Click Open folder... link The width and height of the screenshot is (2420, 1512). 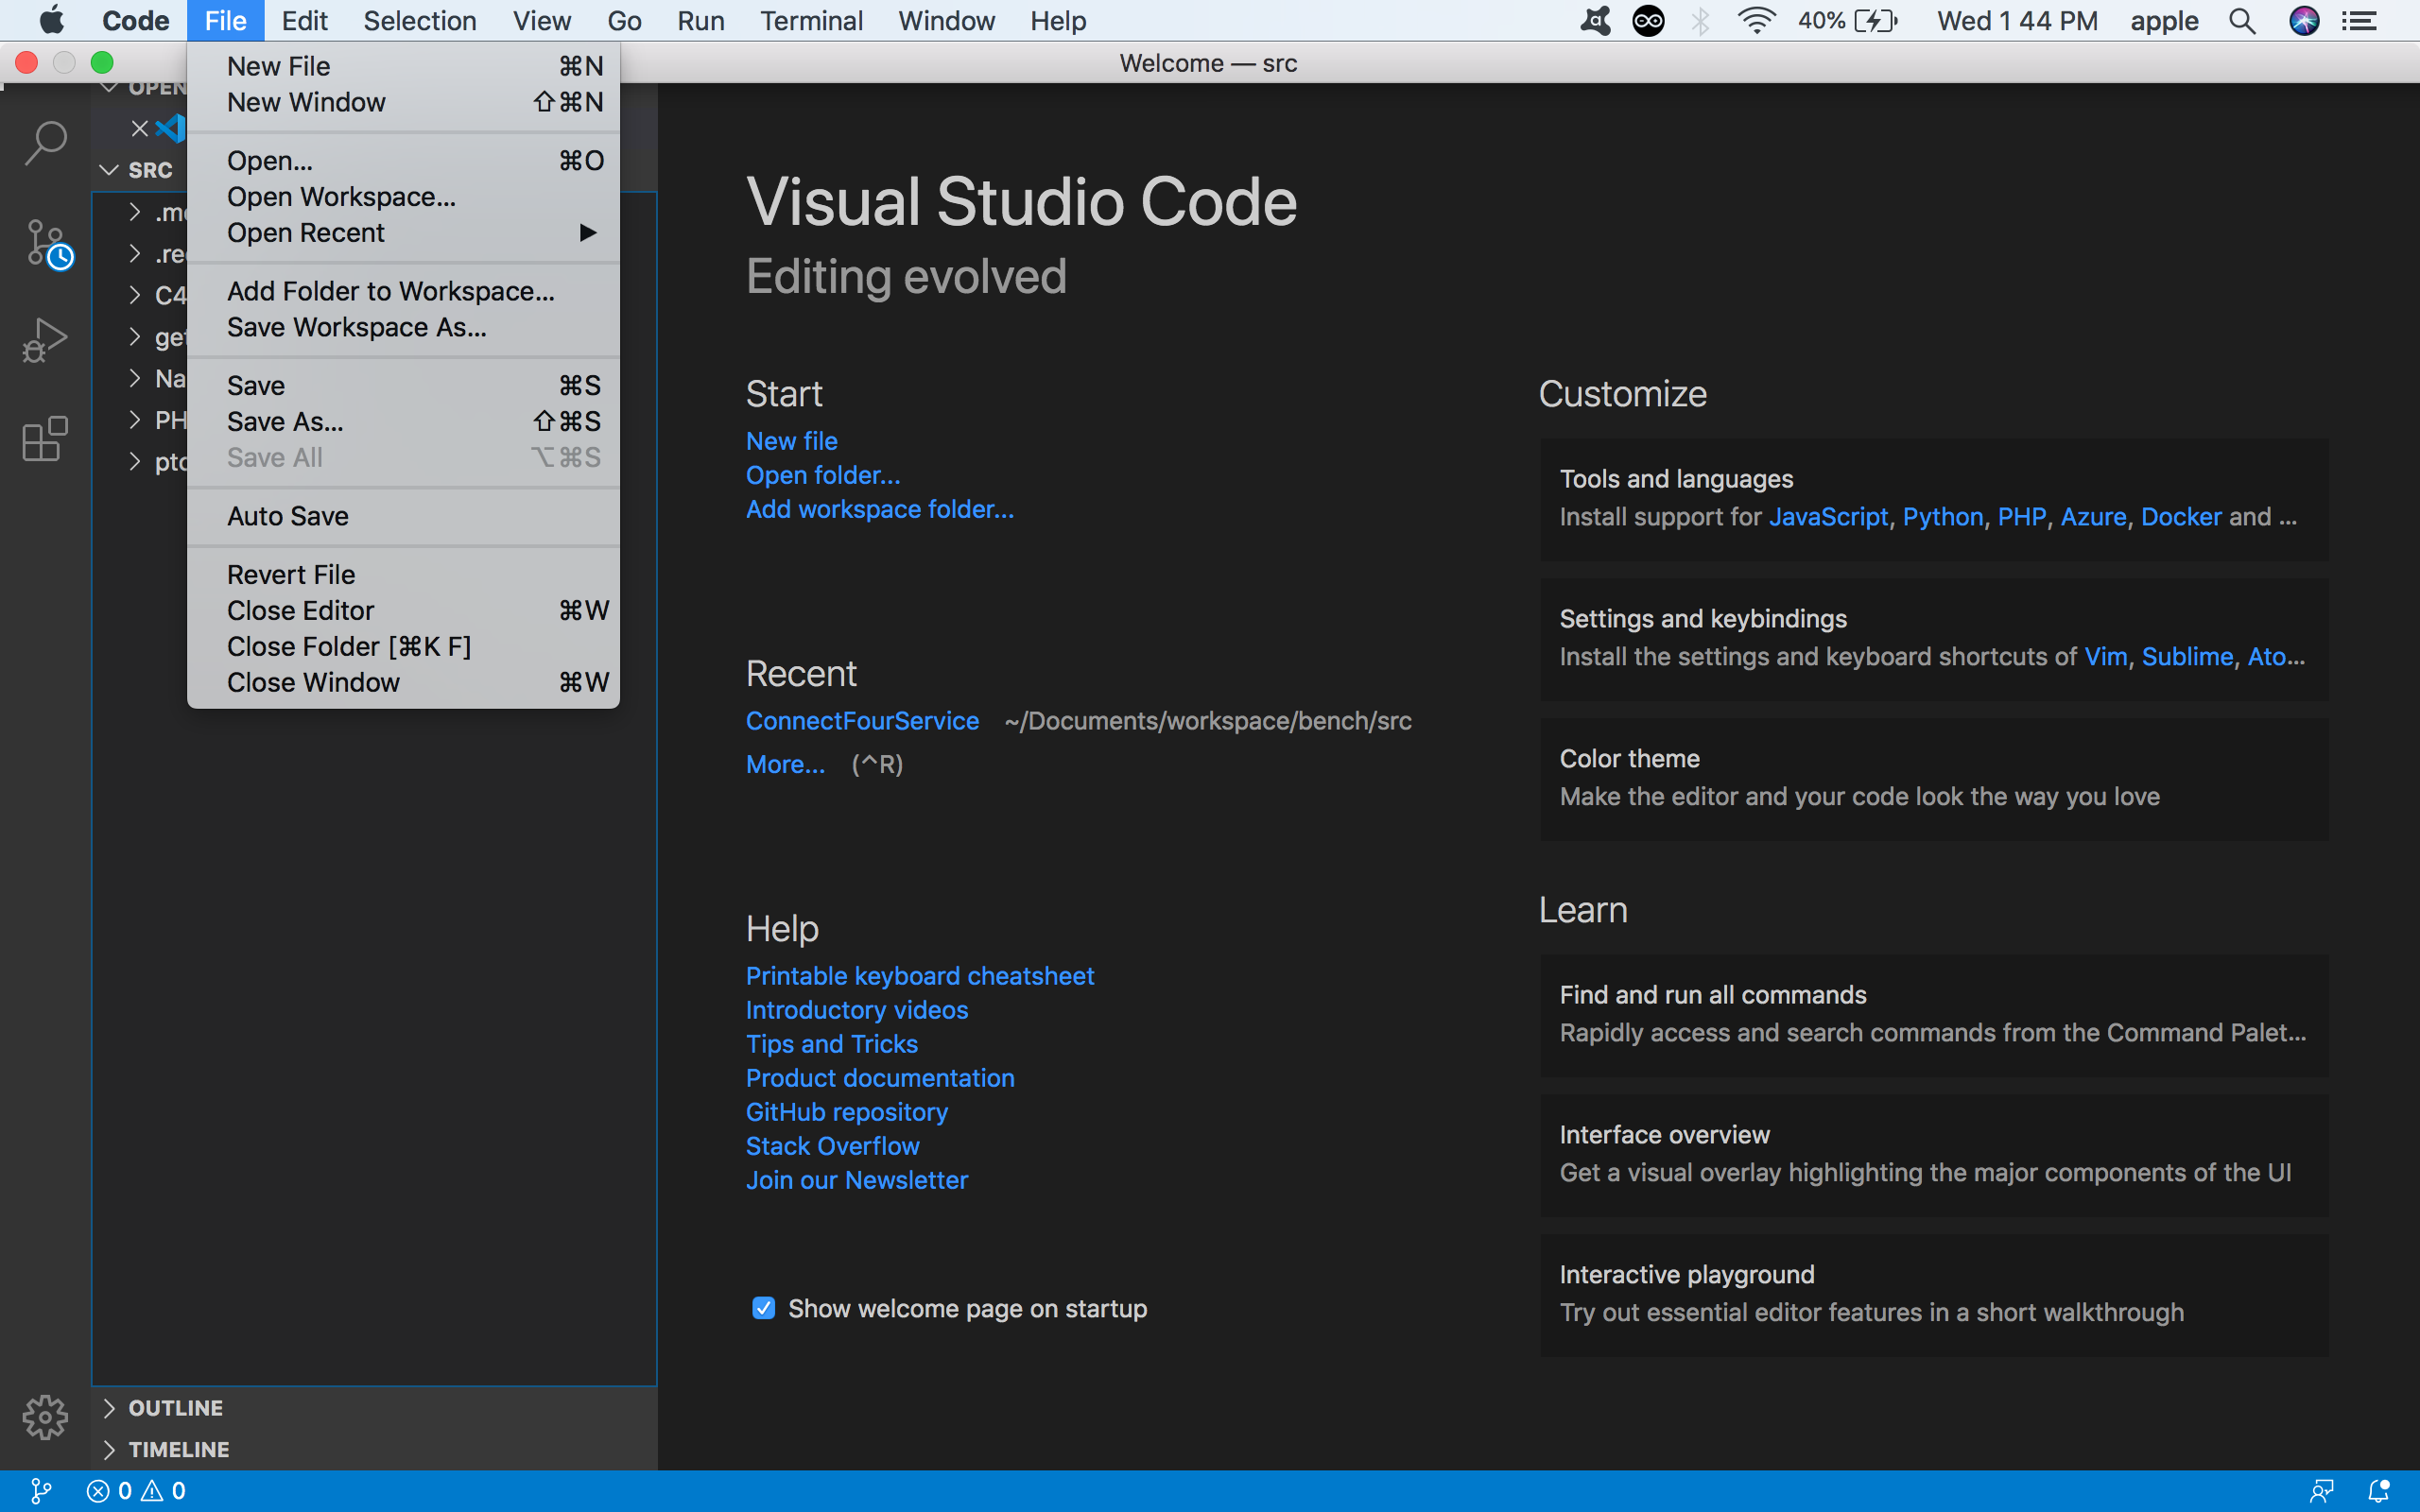pos(823,475)
